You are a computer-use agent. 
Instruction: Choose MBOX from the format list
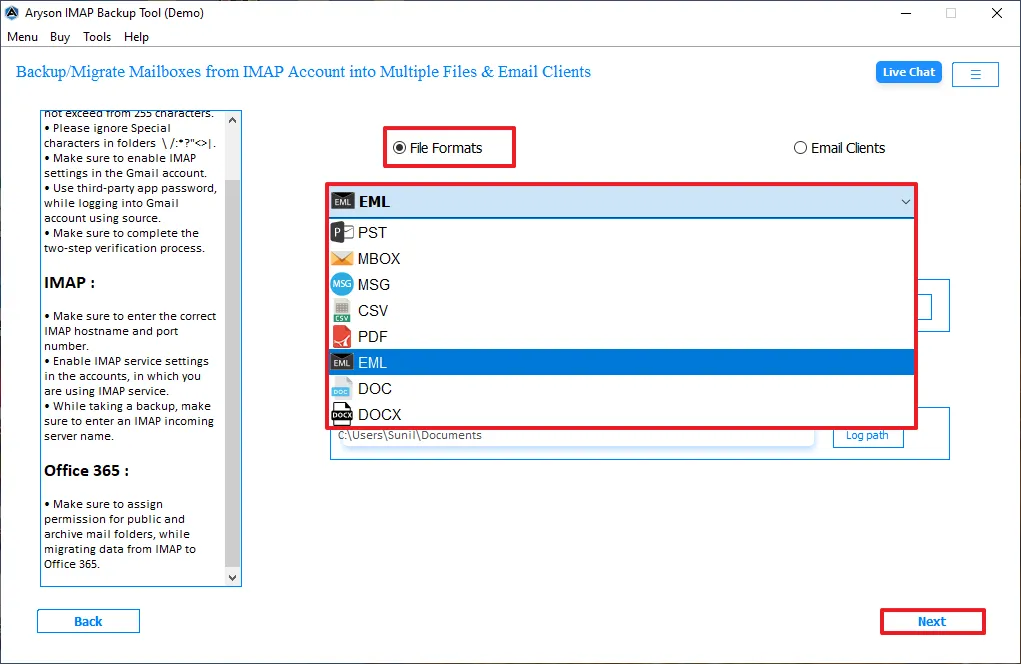pyautogui.click(x=621, y=258)
